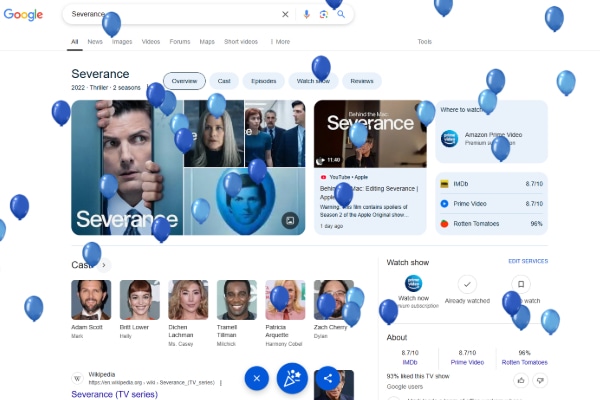
Task: Open the Prime Video link under About
Action: [x=467, y=362]
